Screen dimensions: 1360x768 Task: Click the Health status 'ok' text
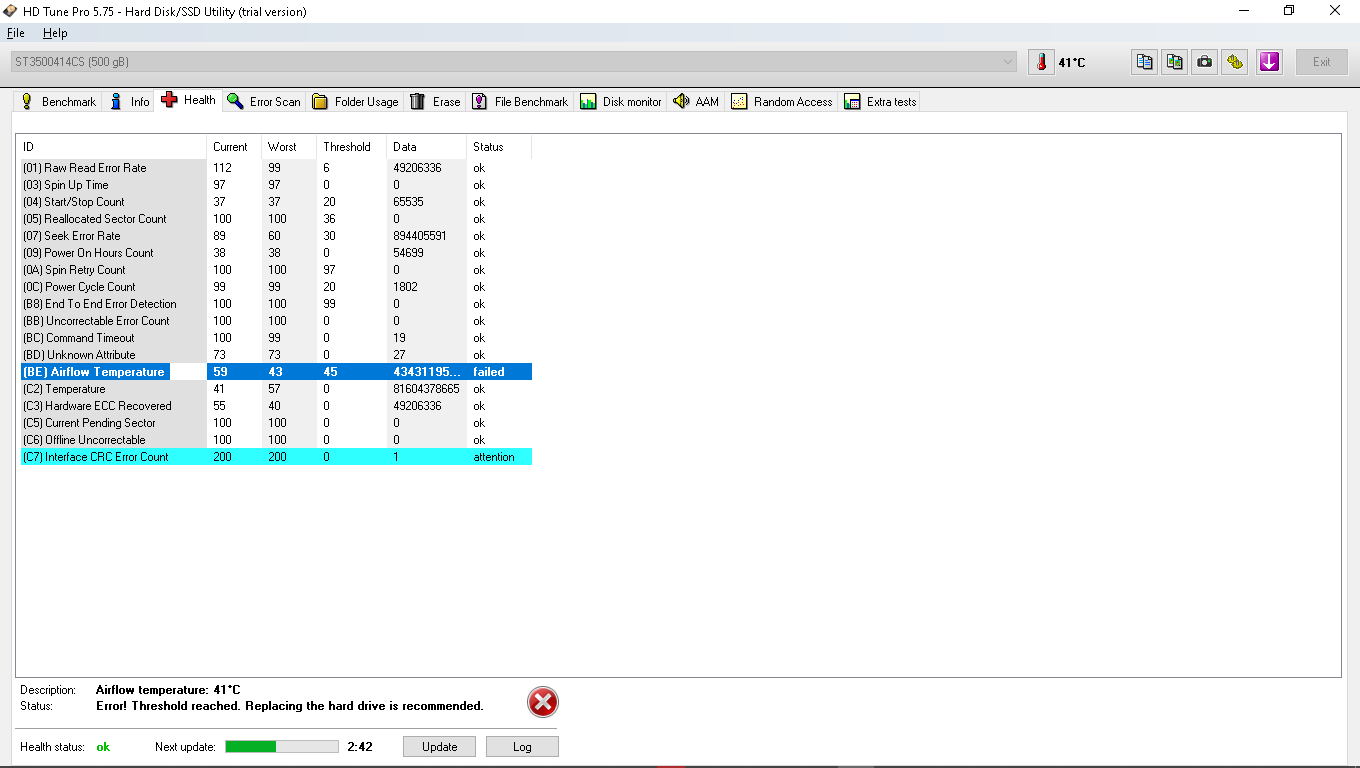[x=103, y=747]
